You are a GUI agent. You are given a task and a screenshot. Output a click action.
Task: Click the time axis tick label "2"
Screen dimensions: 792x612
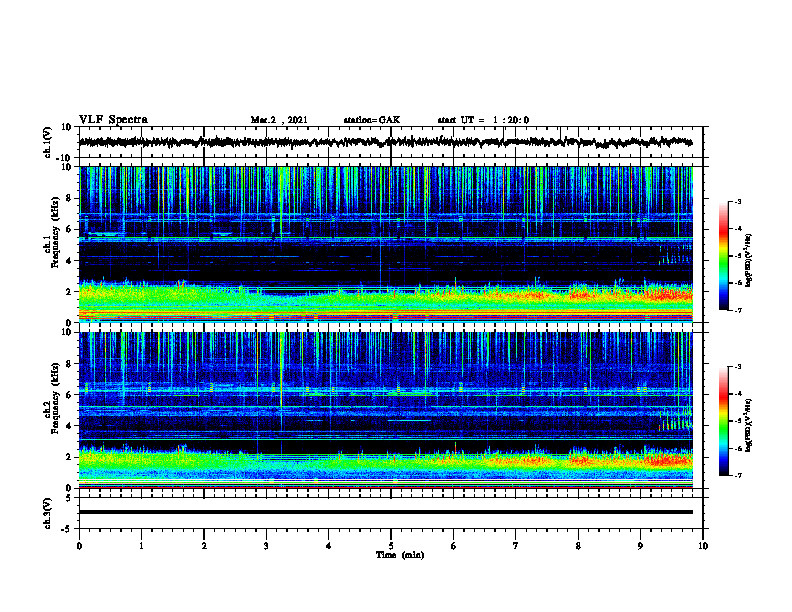click(204, 546)
